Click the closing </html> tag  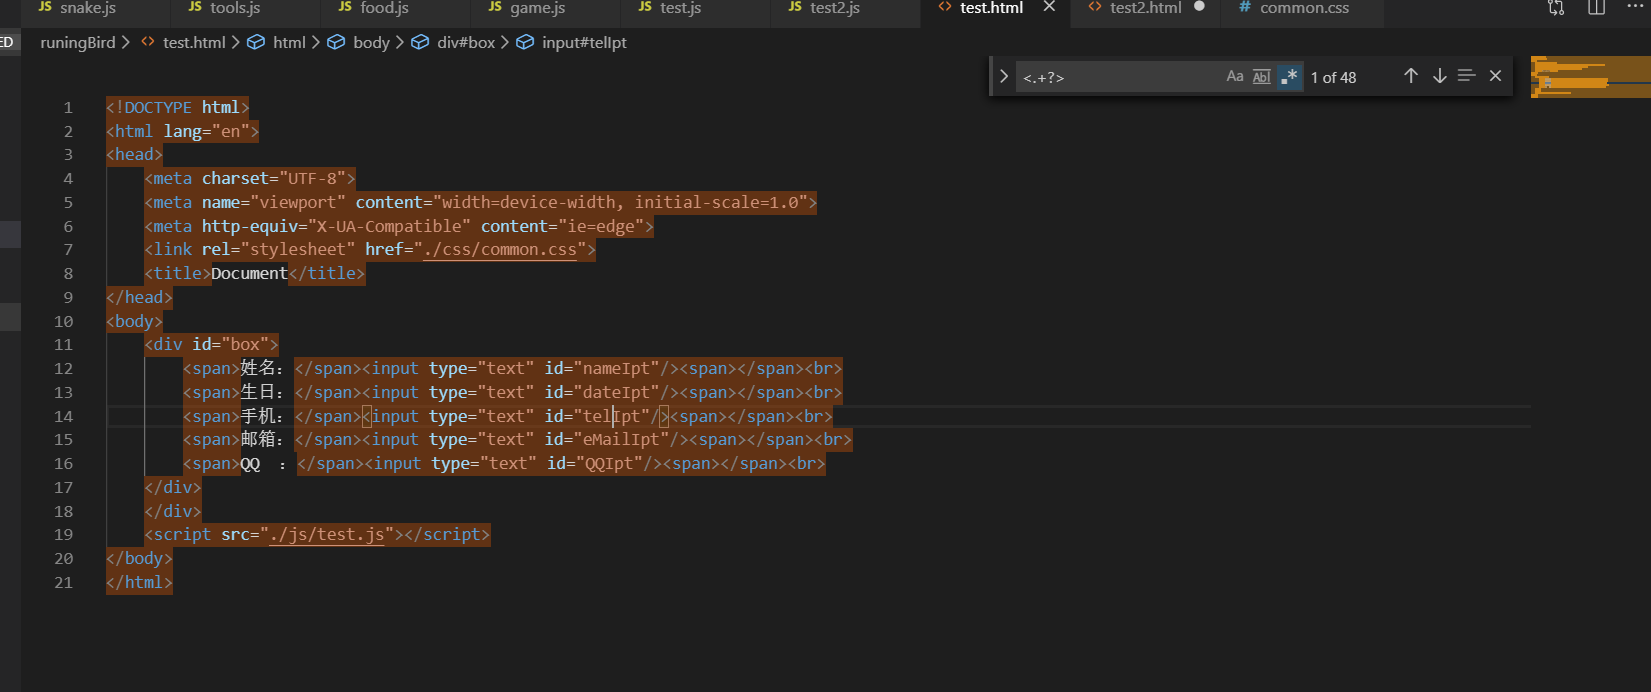[x=139, y=582]
